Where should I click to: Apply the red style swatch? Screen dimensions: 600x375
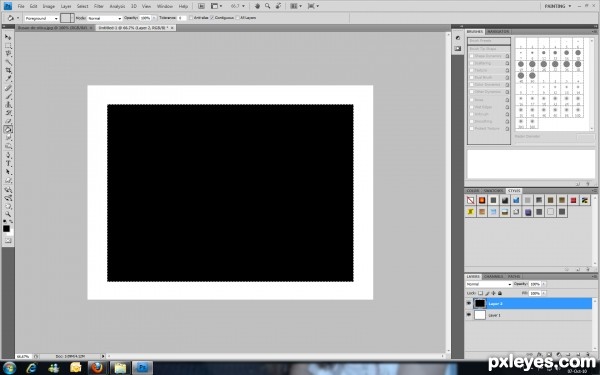pyautogui.click(x=573, y=200)
